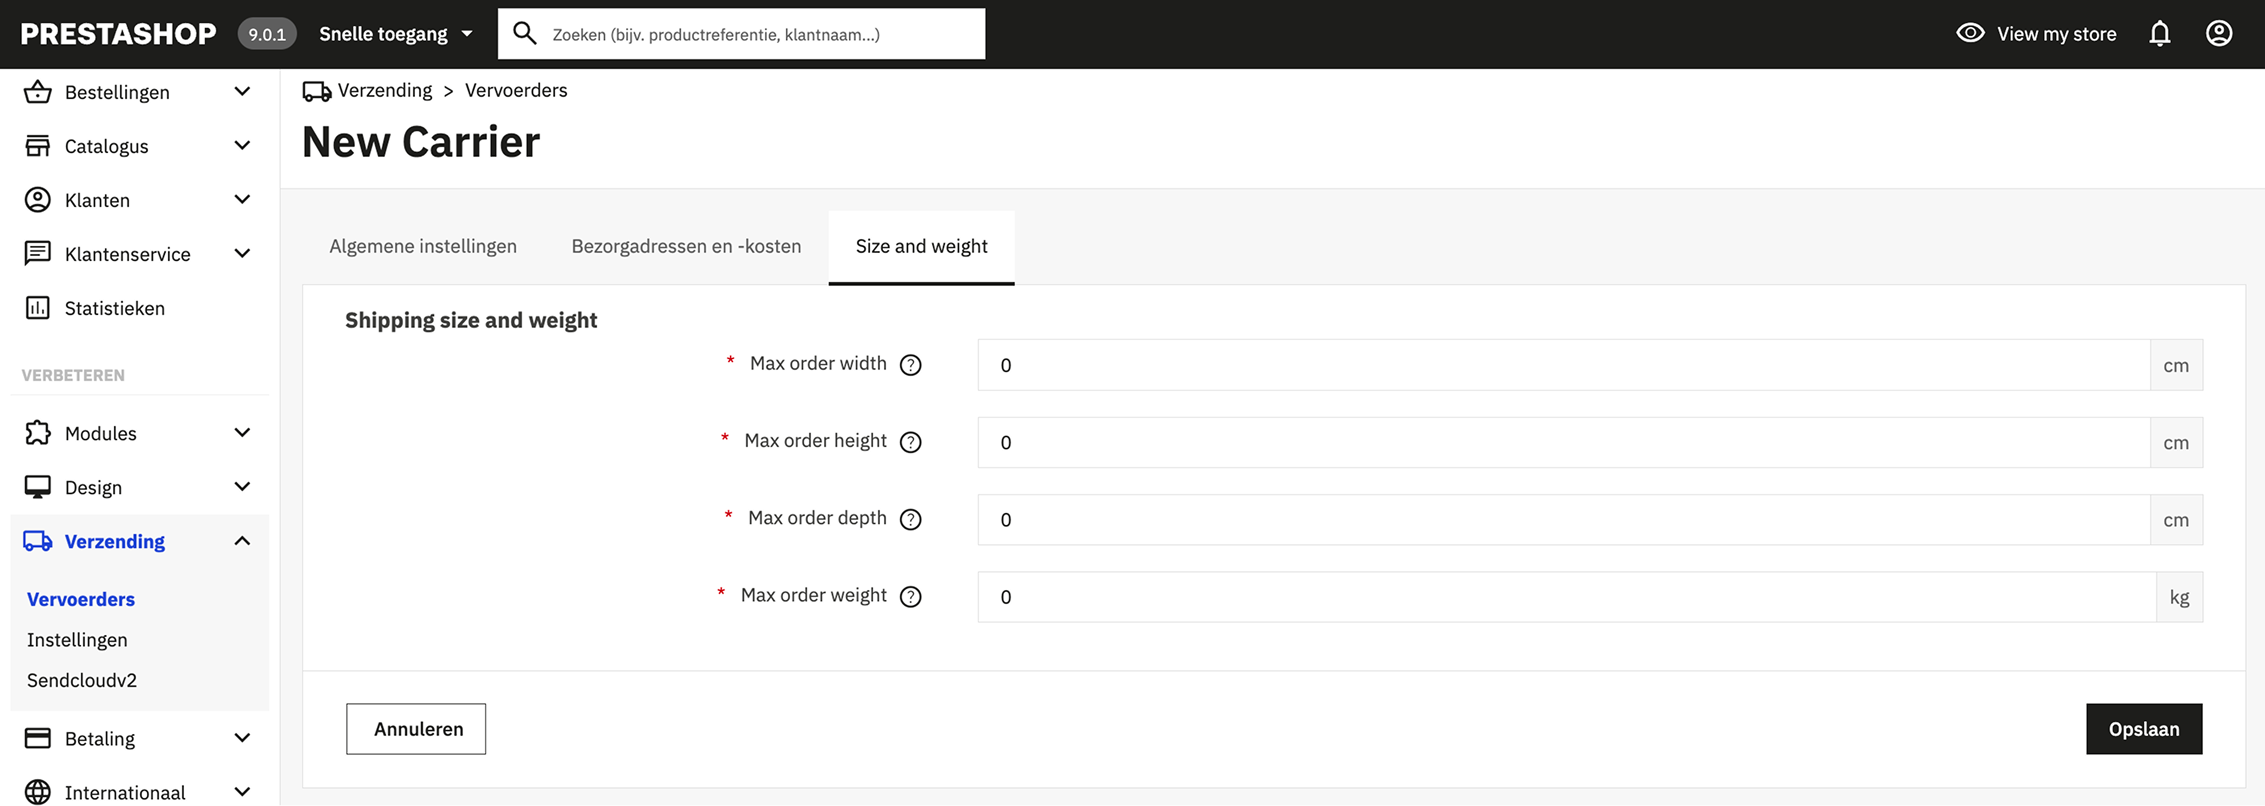
Task: Open the Snelle toegang dropdown
Action: point(396,34)
